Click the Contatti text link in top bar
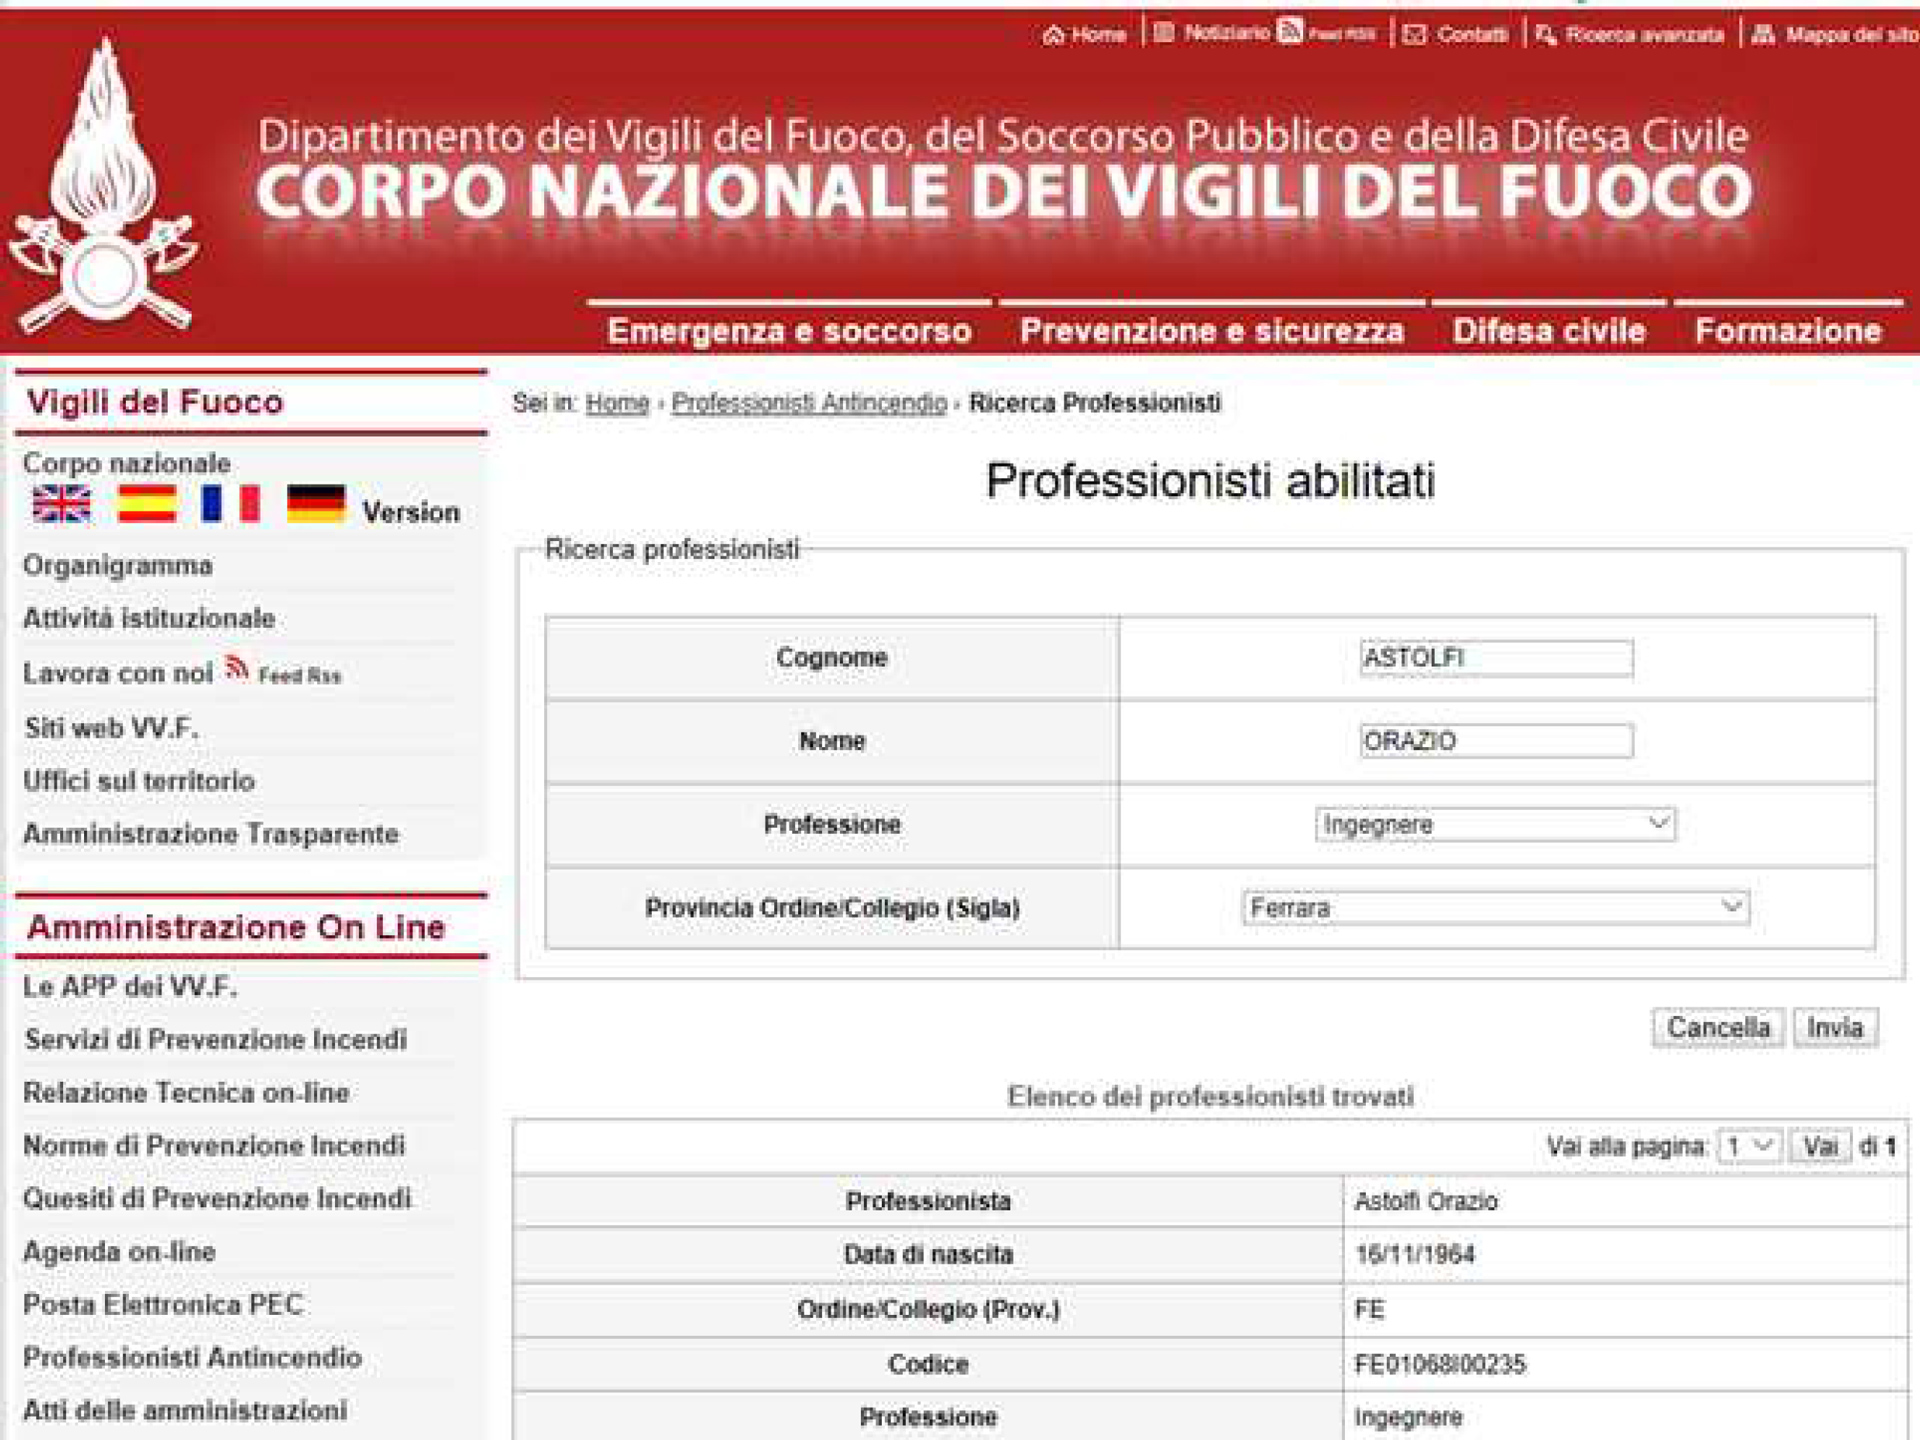 click(x=1472, y=35)
